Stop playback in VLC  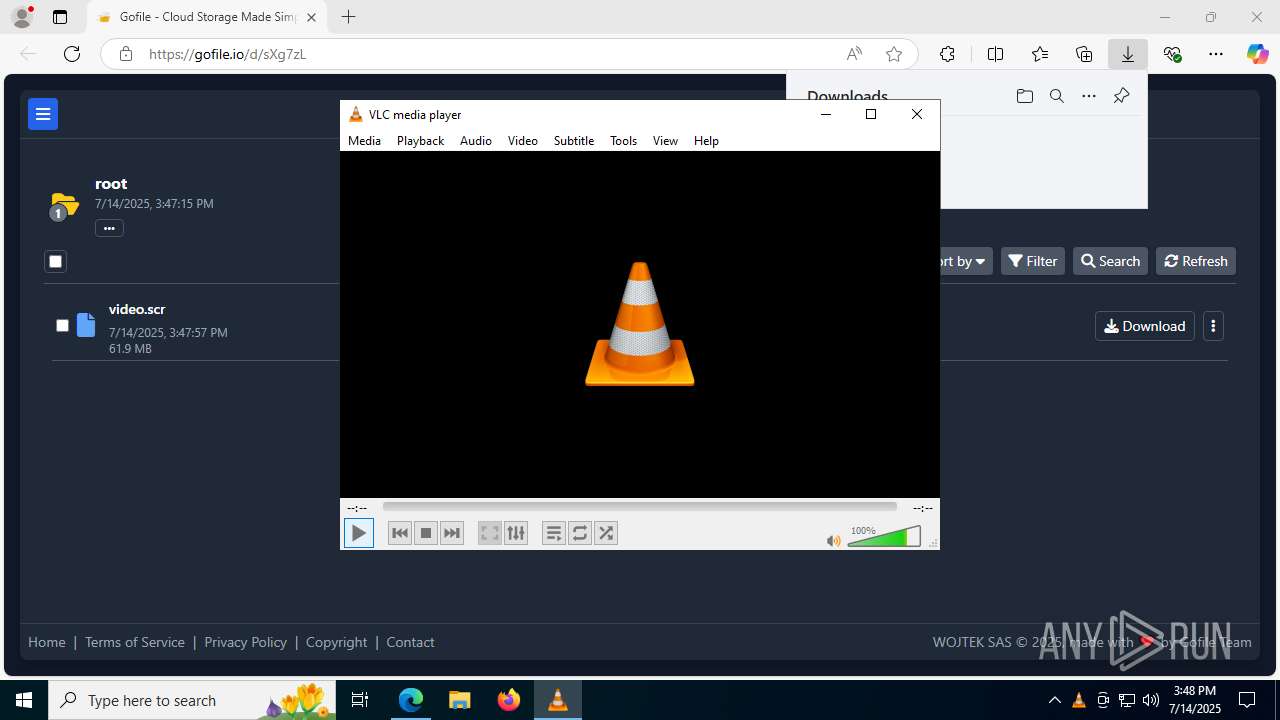tap(426, 533)
